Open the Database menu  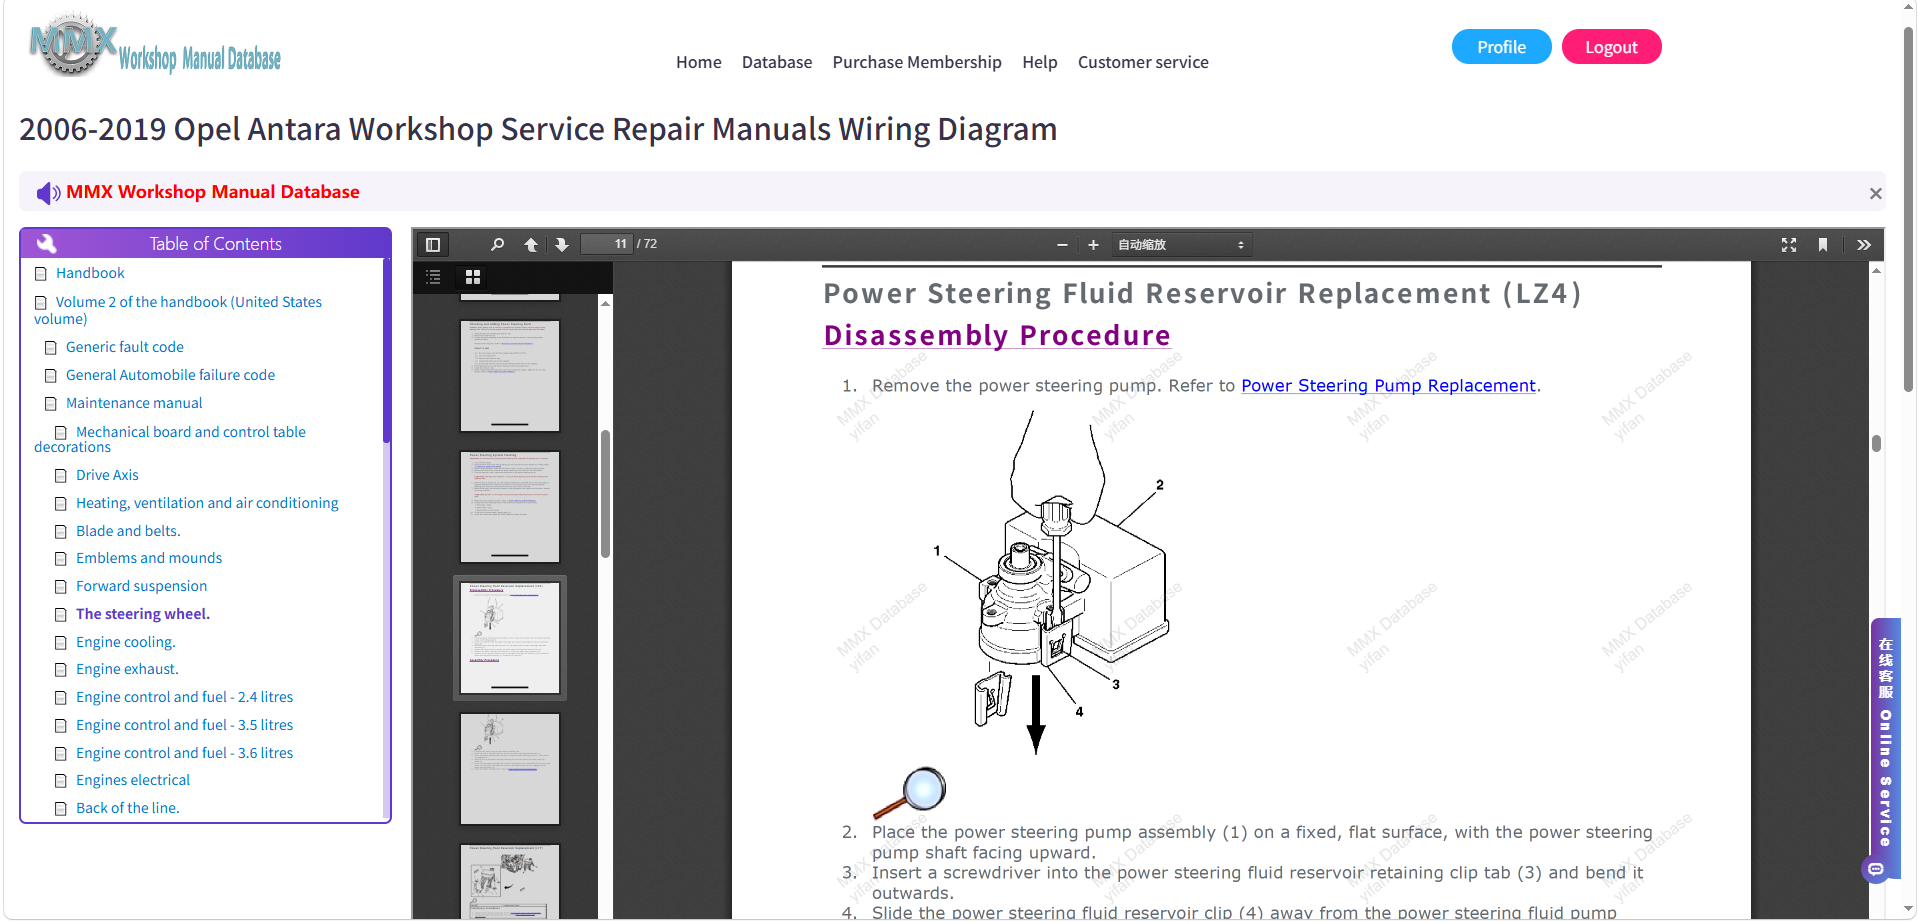(x=777, y=62)
